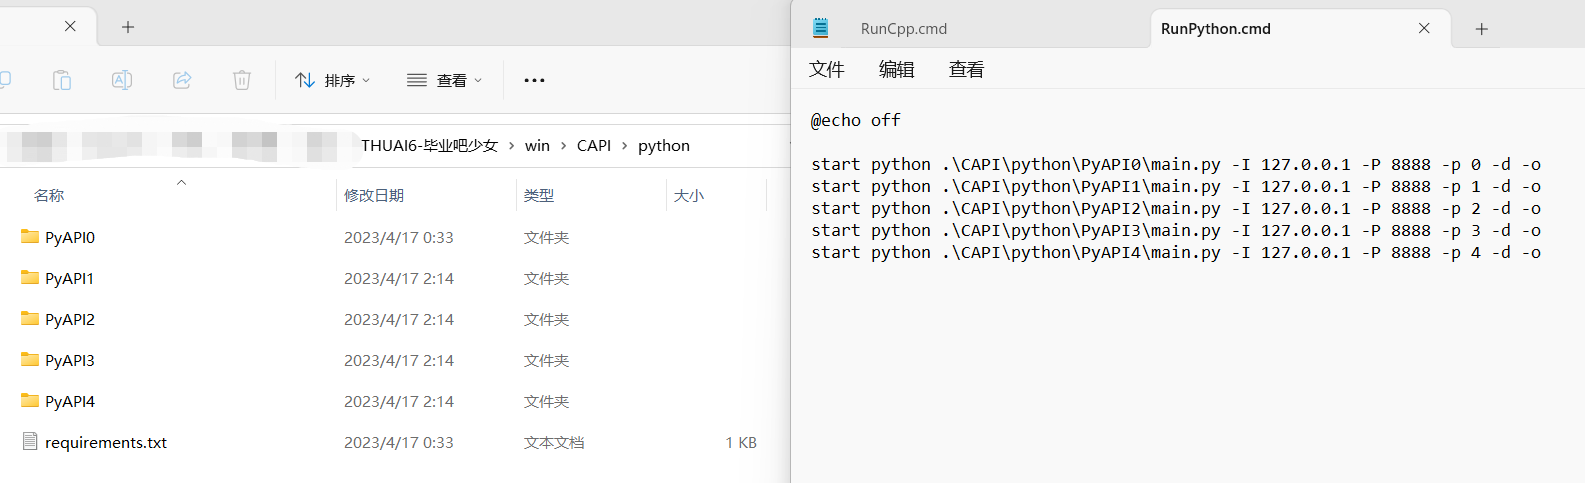This screenshot has width=1585, height=483.
Task: Click the Share icon in Explorer toolbar
Action: [x=182, y=80]
